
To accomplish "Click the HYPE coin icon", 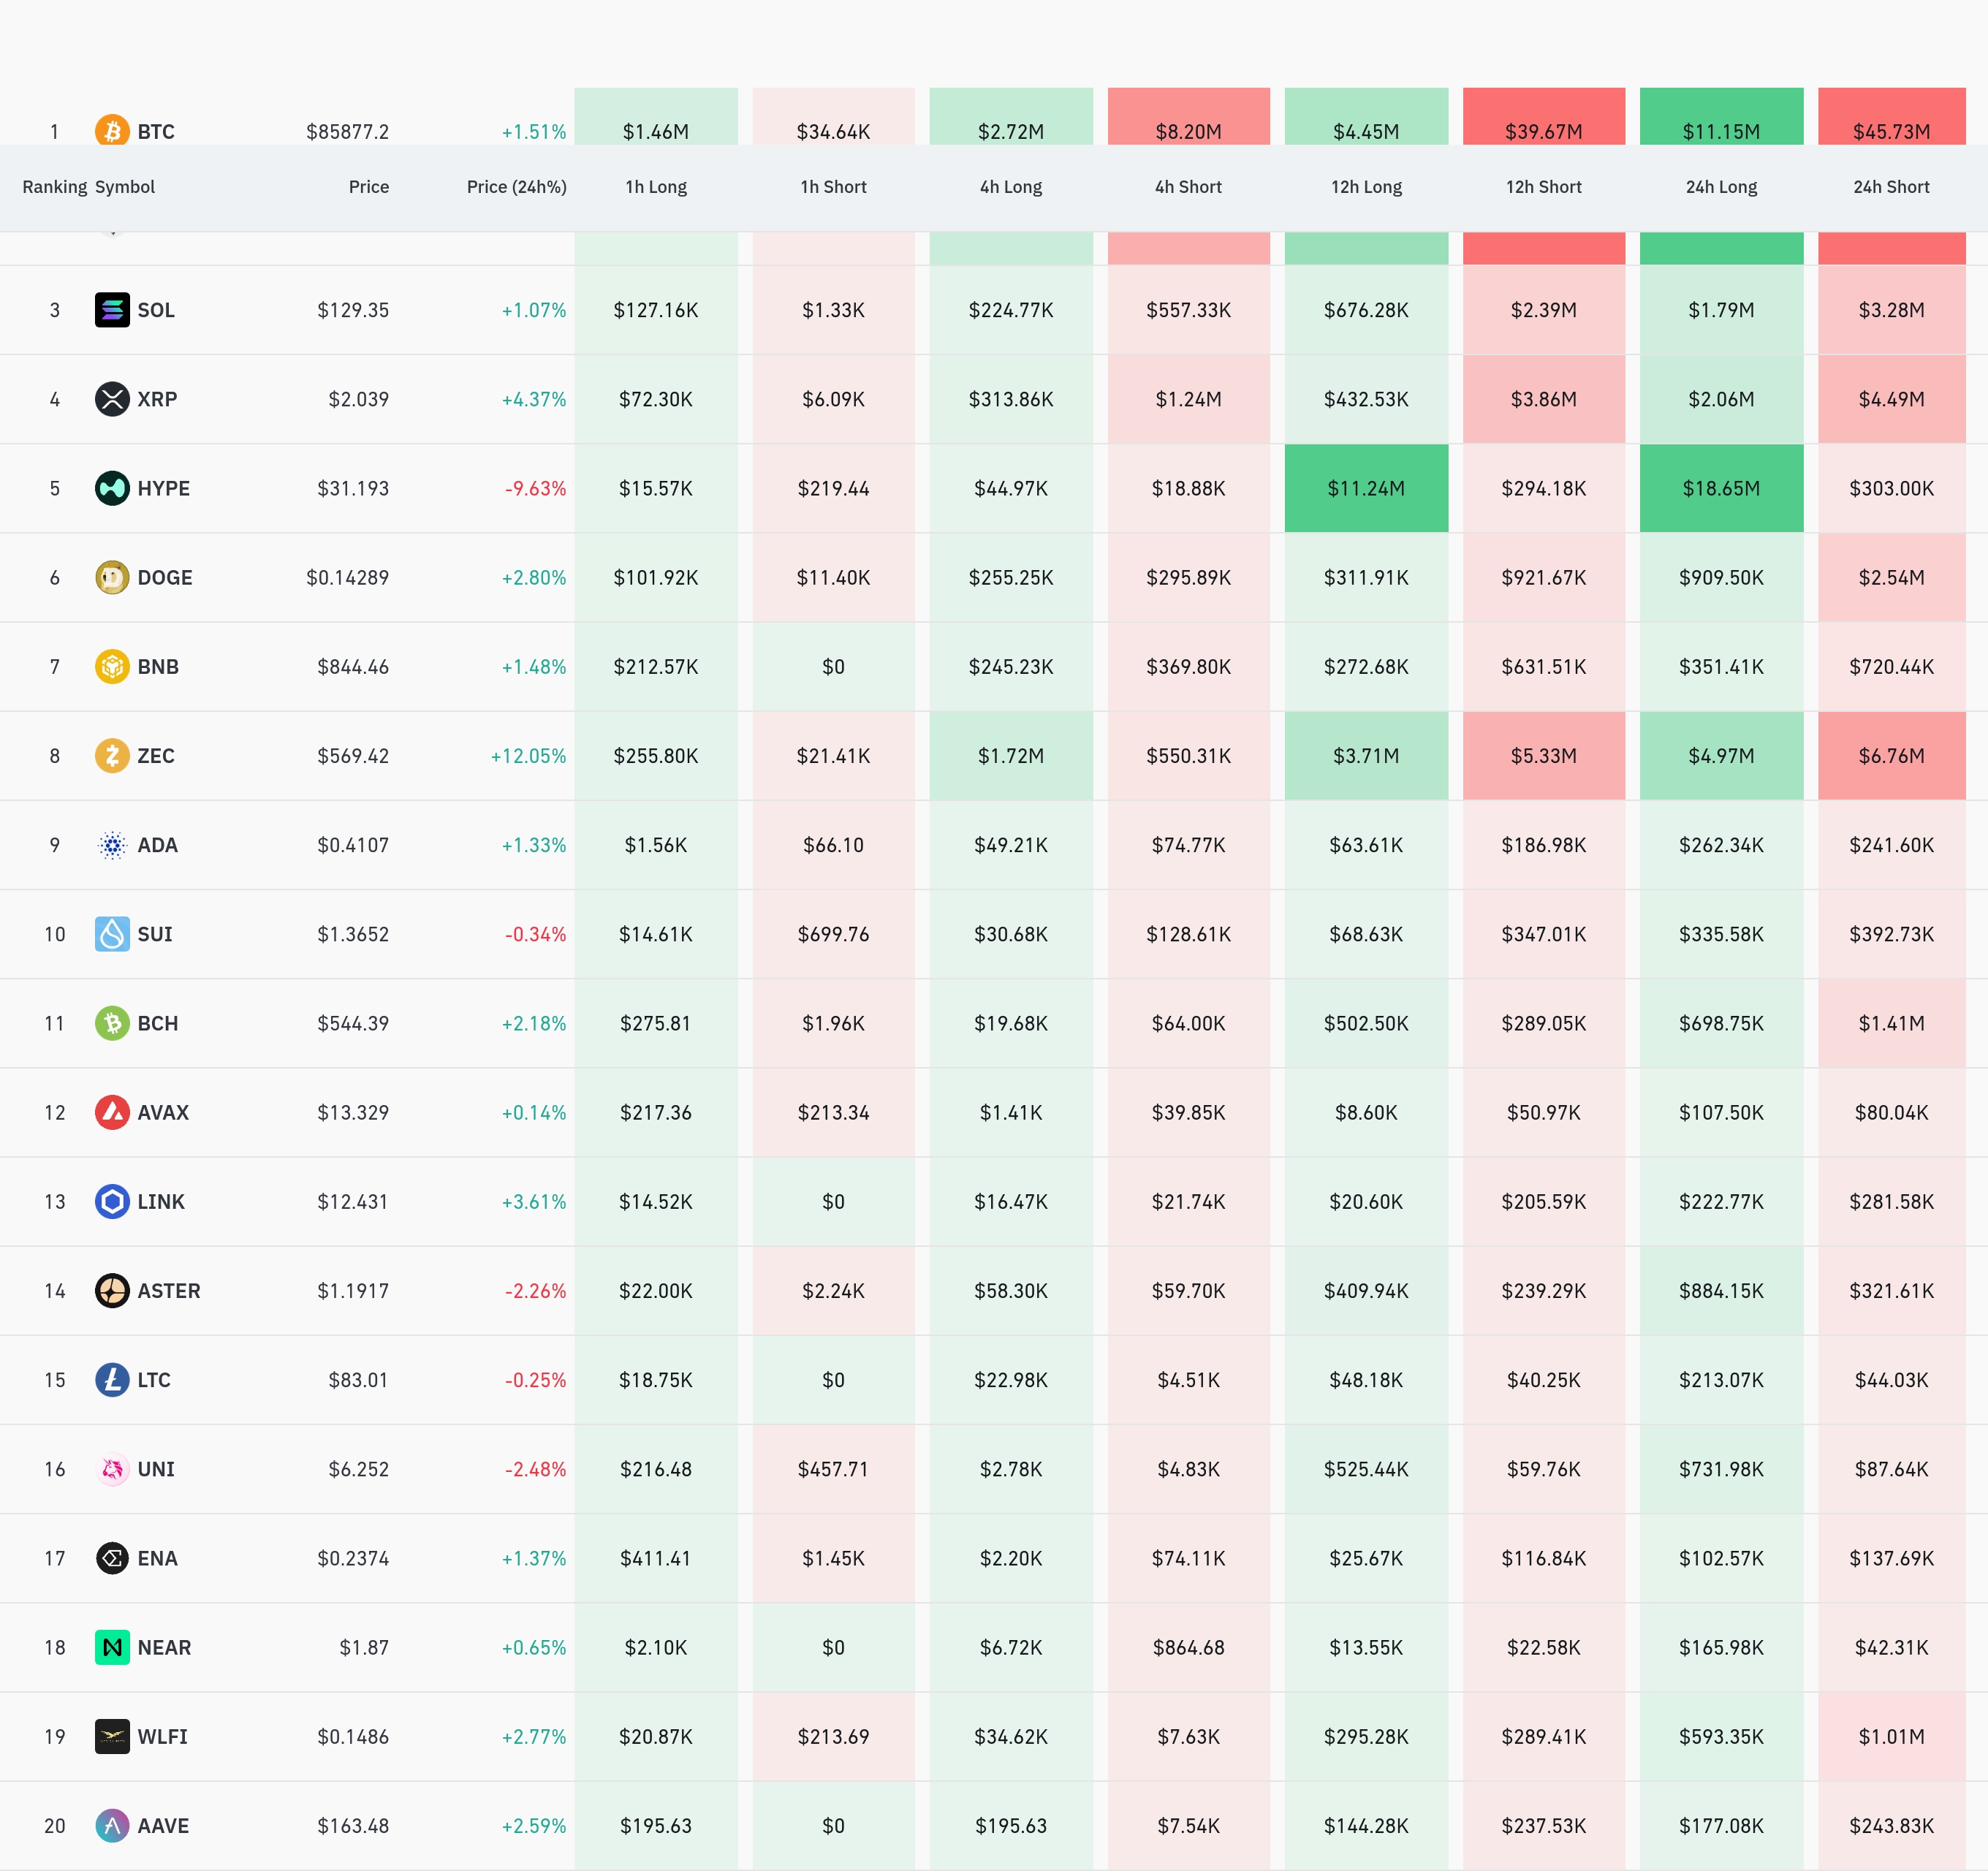I will (x=112, y=488).
